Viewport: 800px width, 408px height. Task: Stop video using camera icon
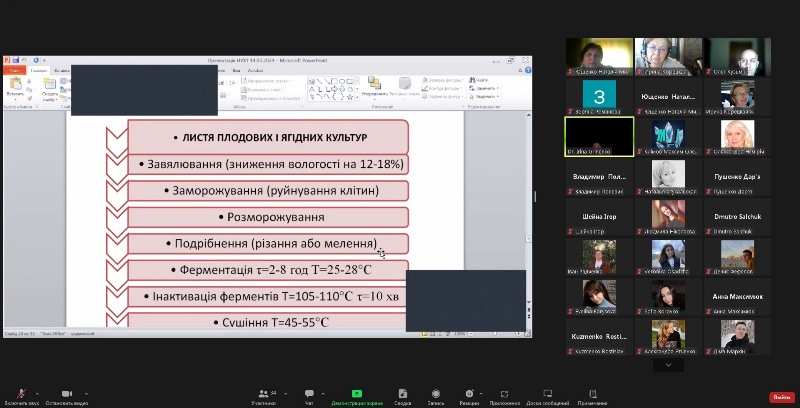point(67,396)
